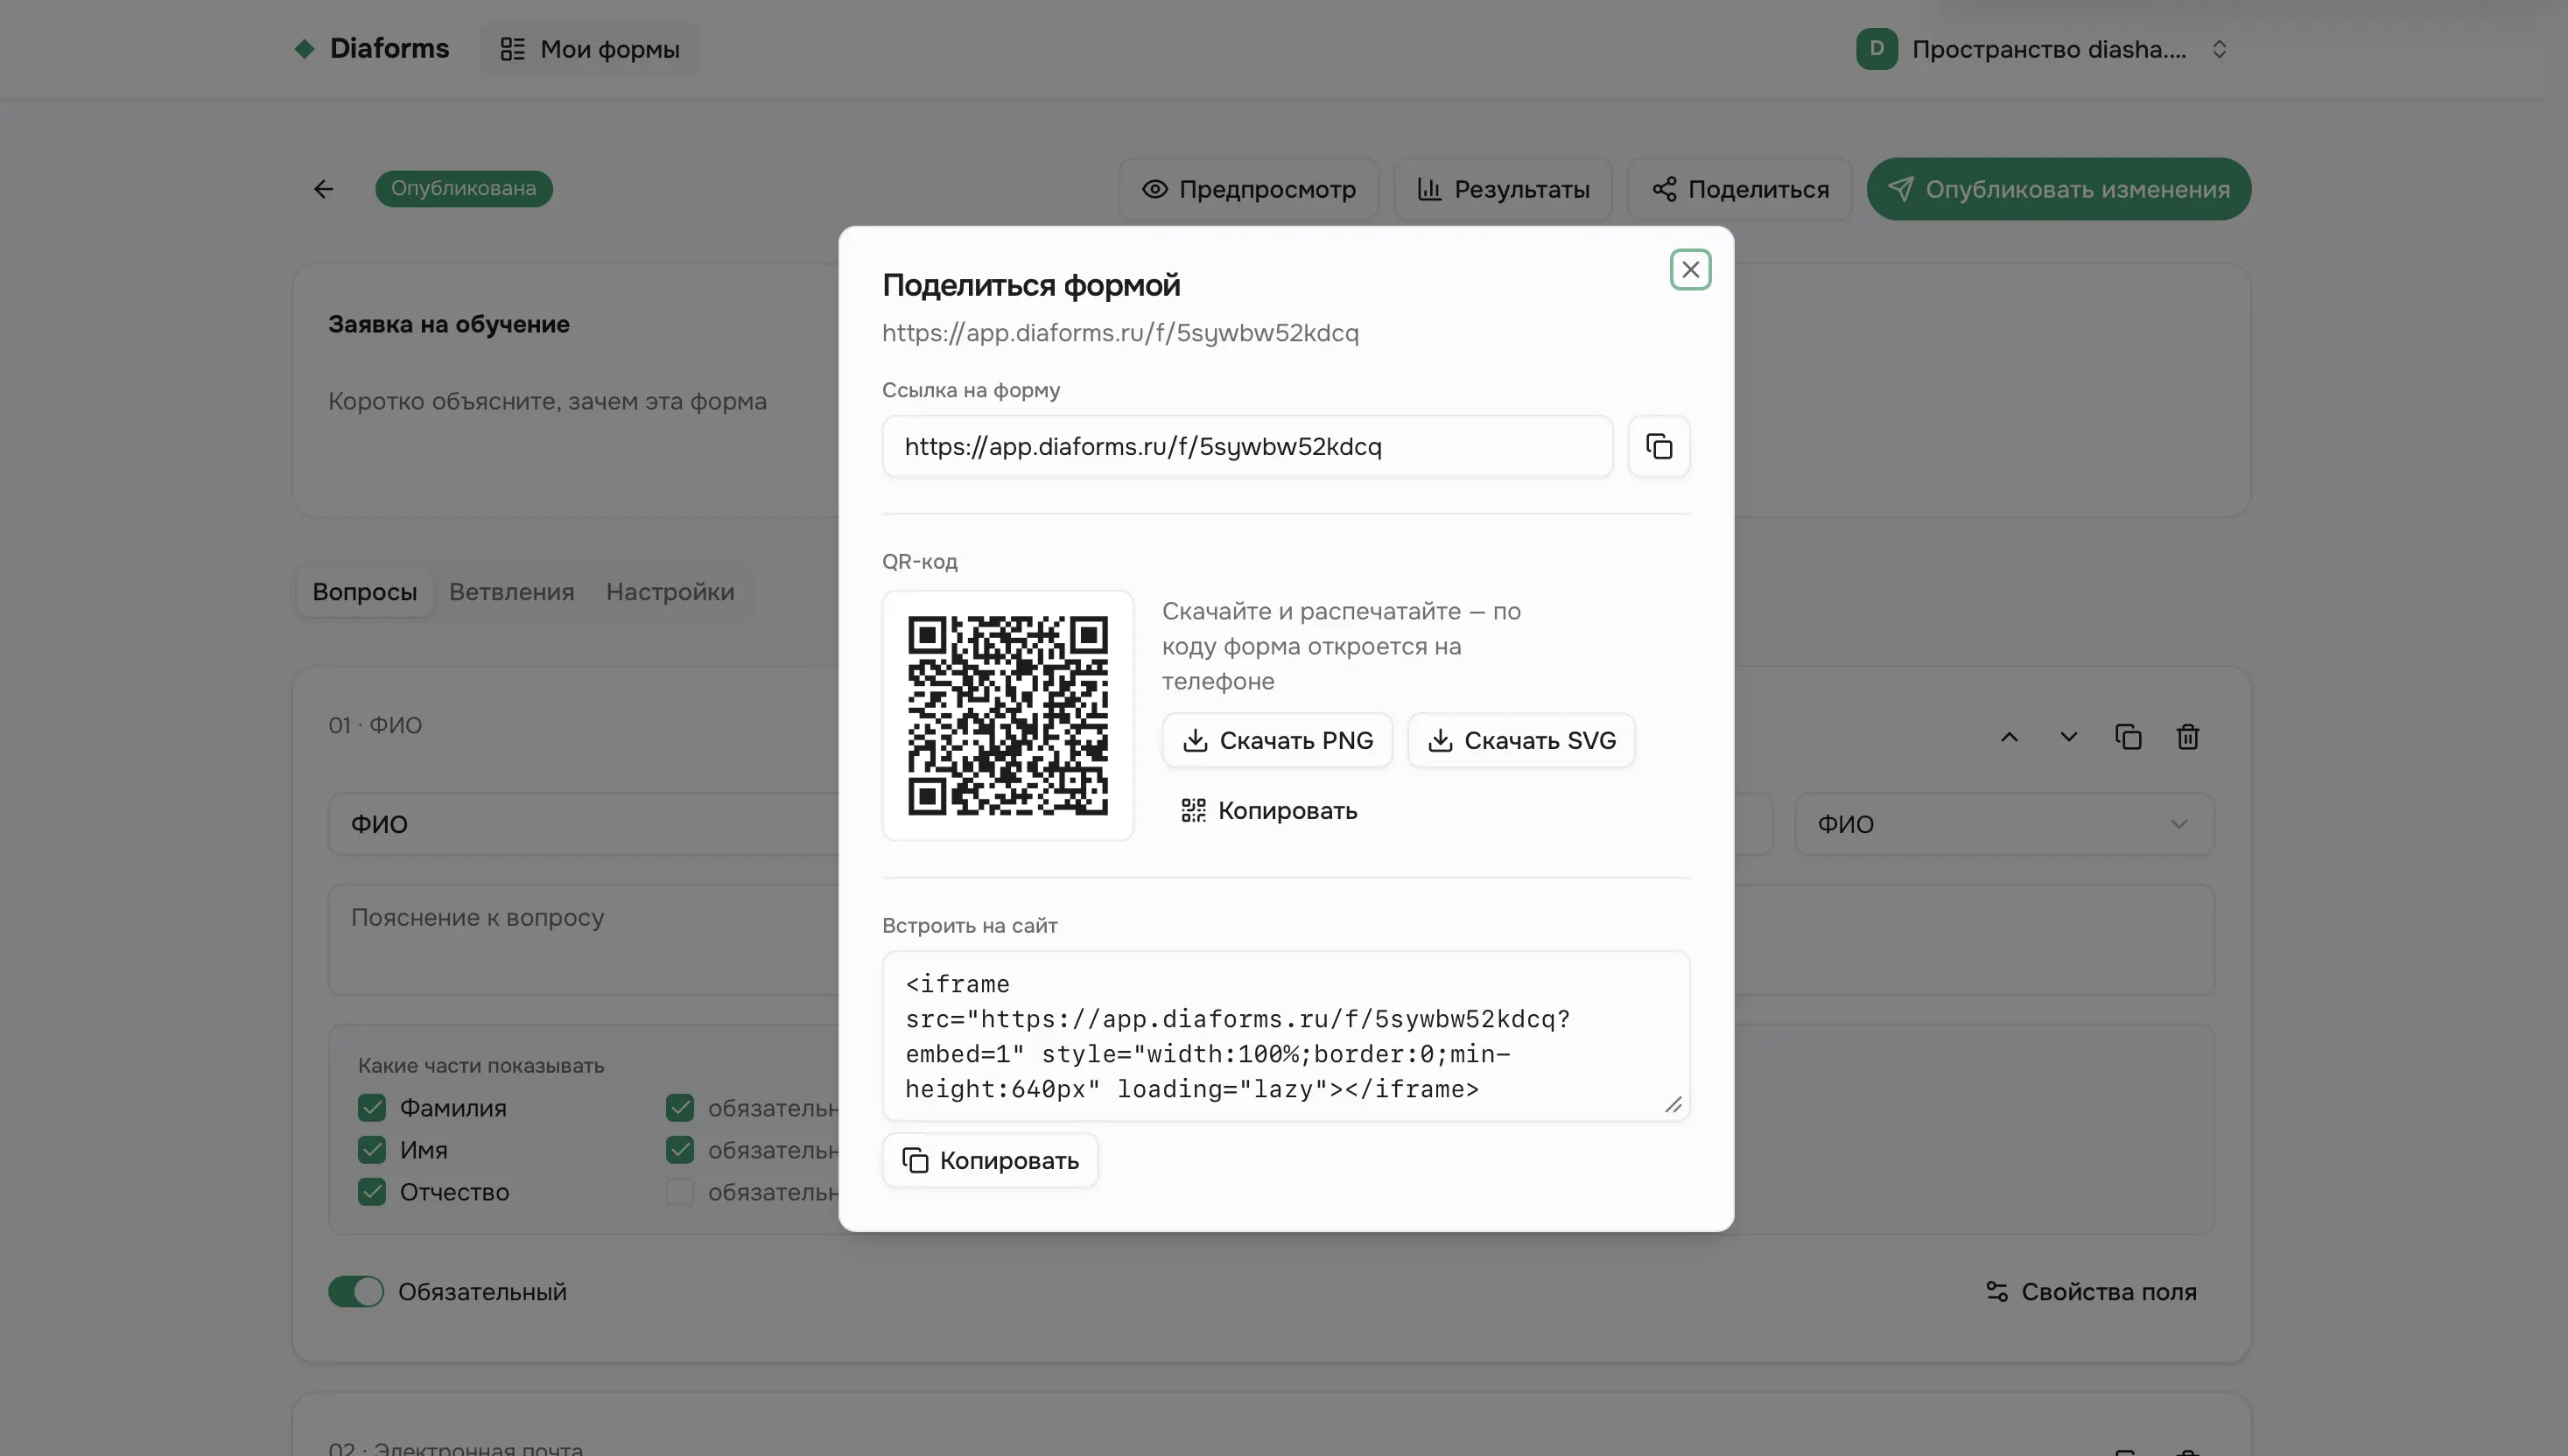Click the iframe embed code textarea
The image size is (2568, 1456).
[1286, 1036]
